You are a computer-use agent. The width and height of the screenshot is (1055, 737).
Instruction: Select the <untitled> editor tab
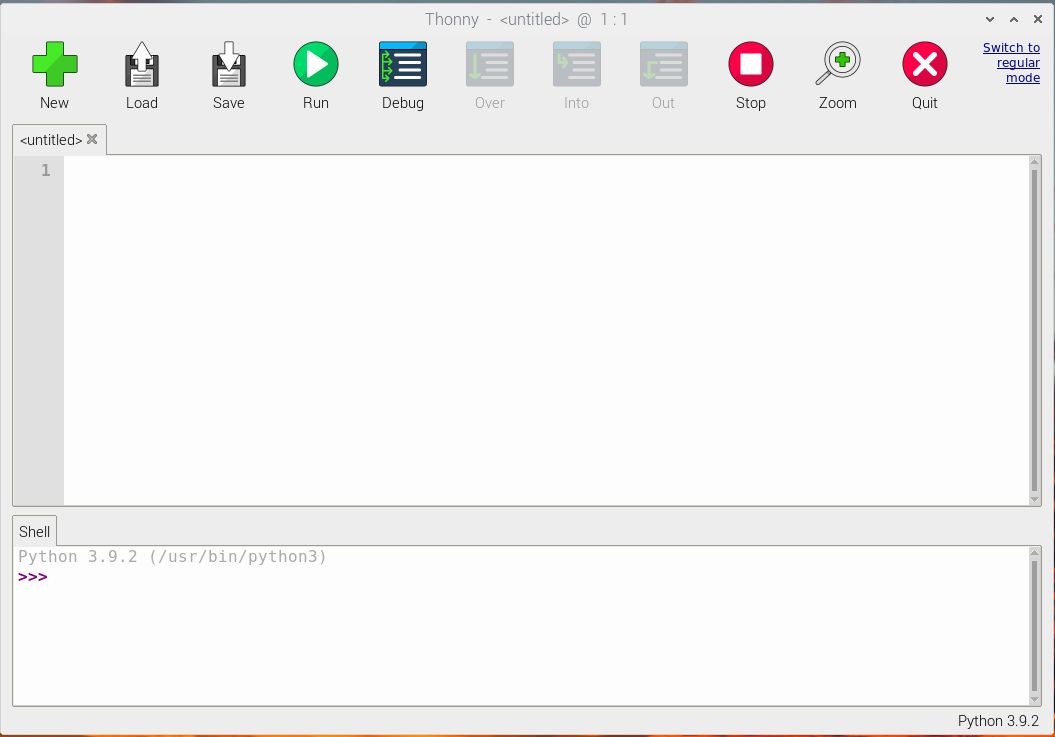point(51,140)
